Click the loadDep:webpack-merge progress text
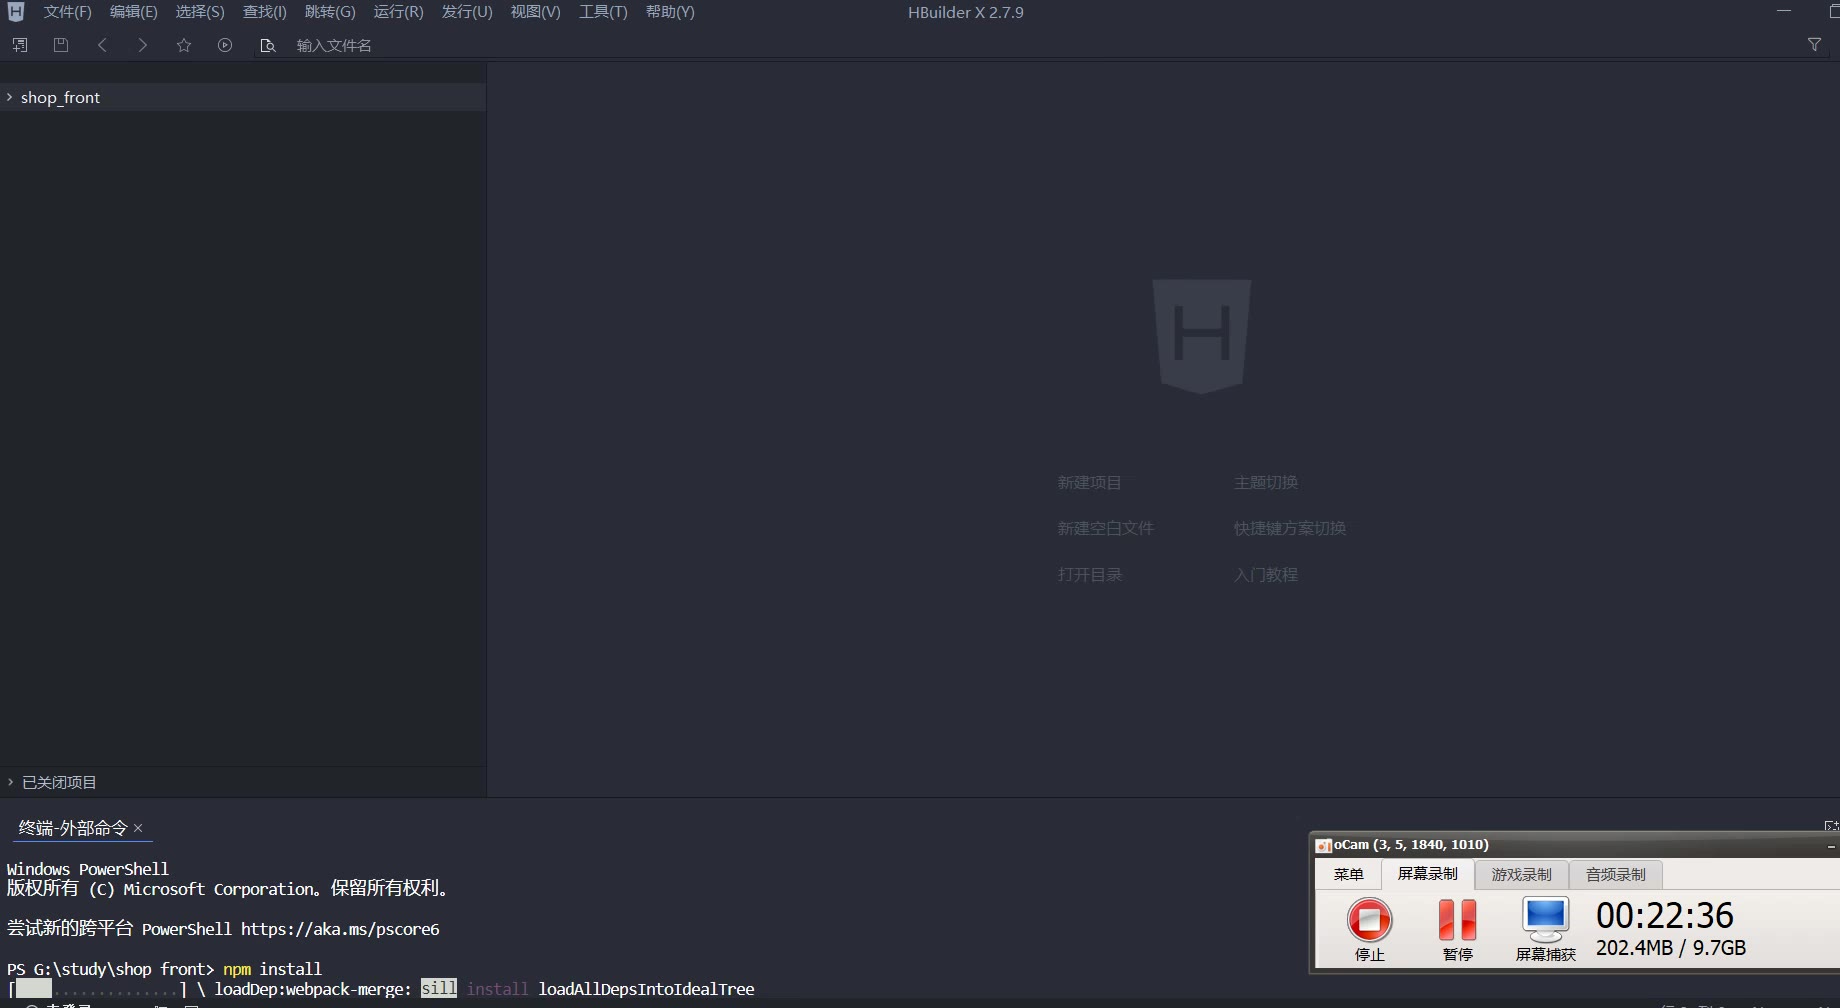 [x=313, y=989]
